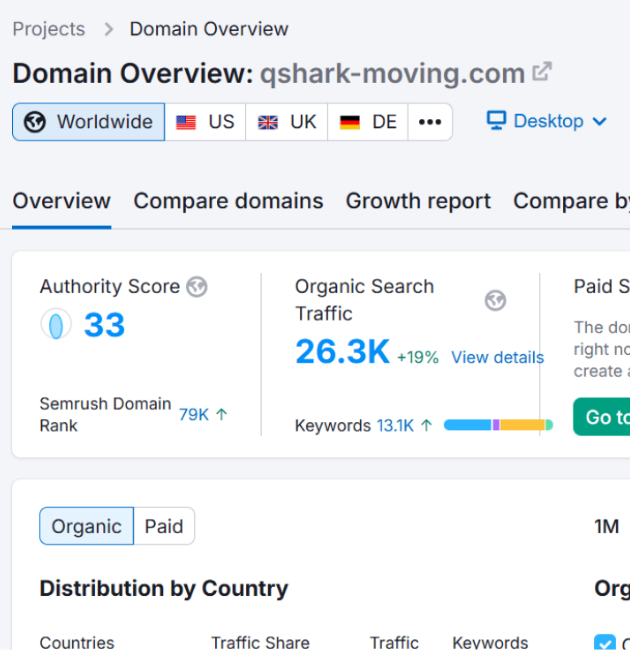
Task: Select the Worldwide database button
Action: [89, 122]
